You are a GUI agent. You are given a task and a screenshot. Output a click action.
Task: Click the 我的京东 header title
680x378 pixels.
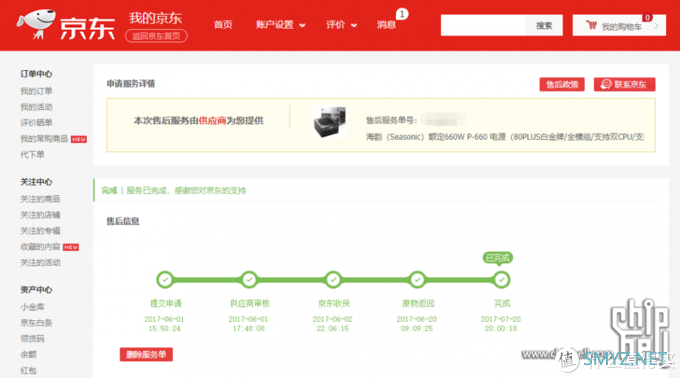pos(155,18)
